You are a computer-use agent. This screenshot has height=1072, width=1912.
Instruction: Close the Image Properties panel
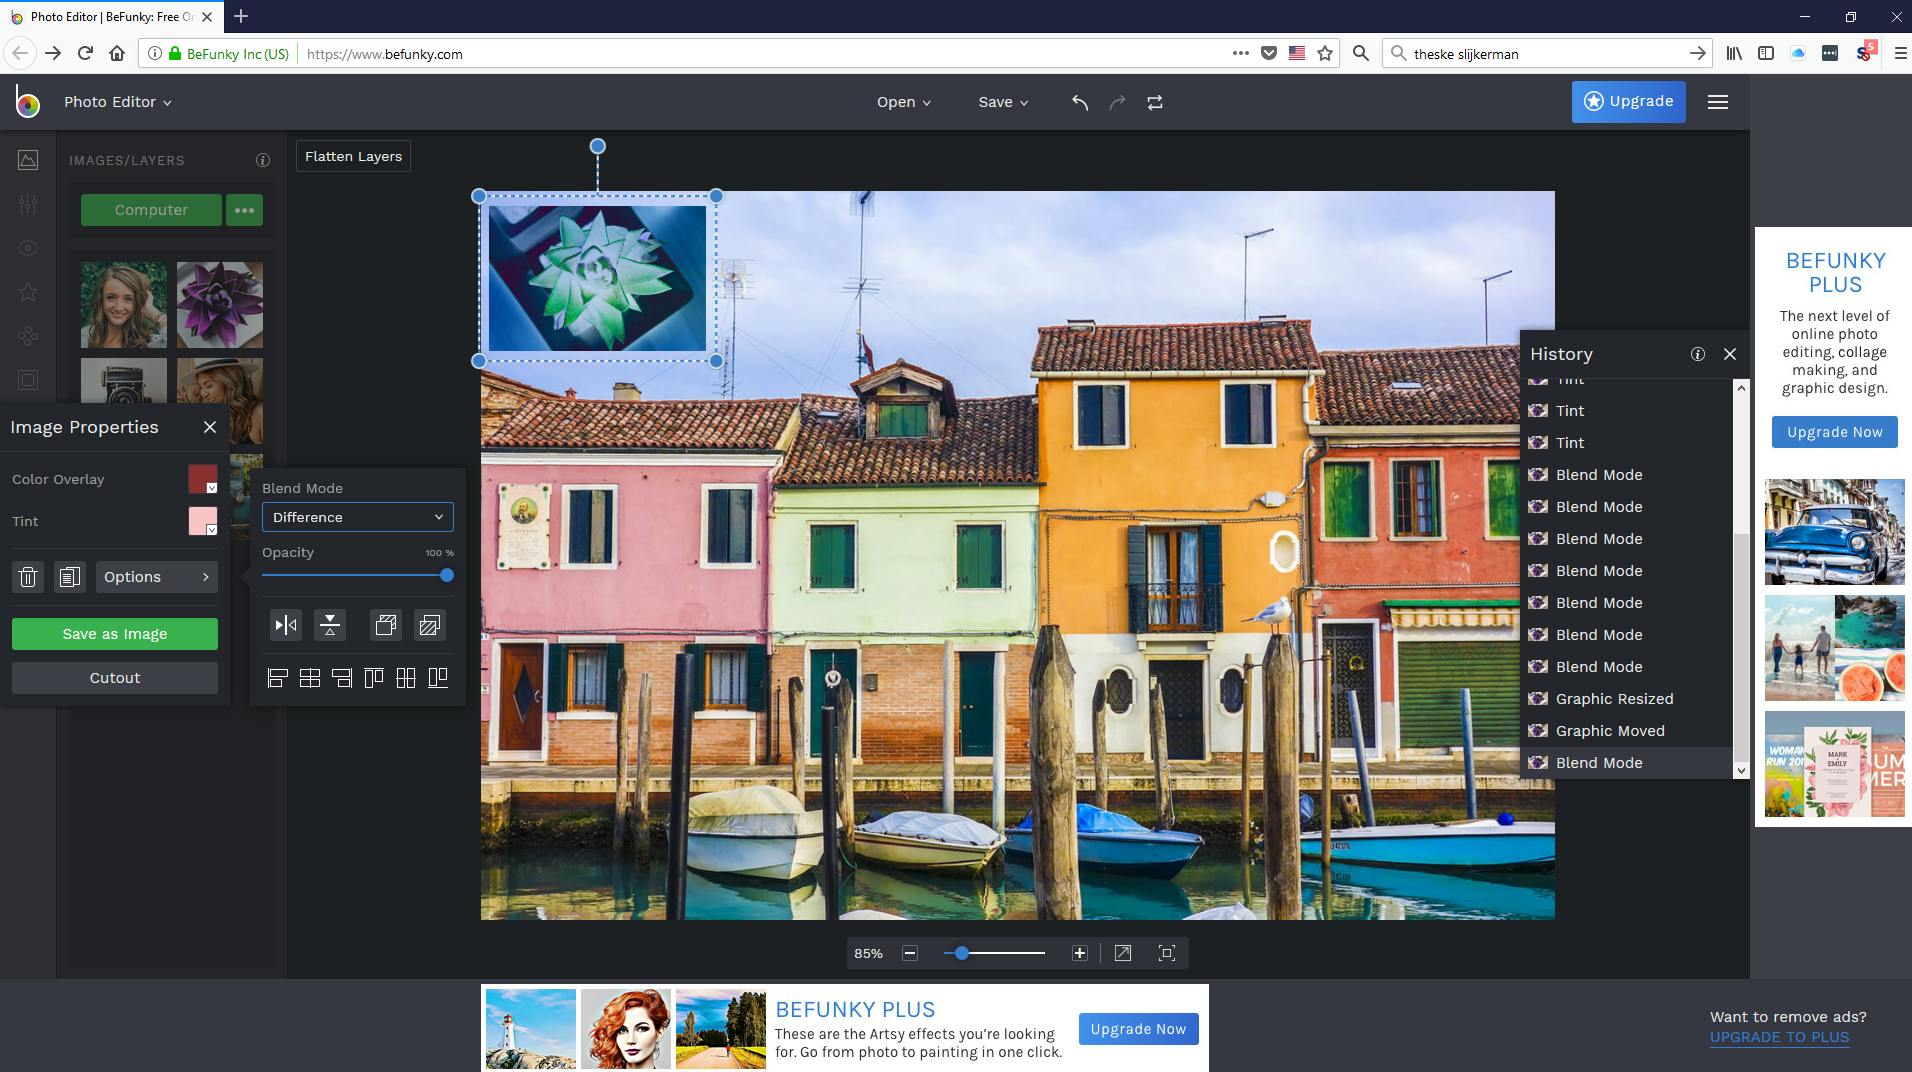[210, 427]
